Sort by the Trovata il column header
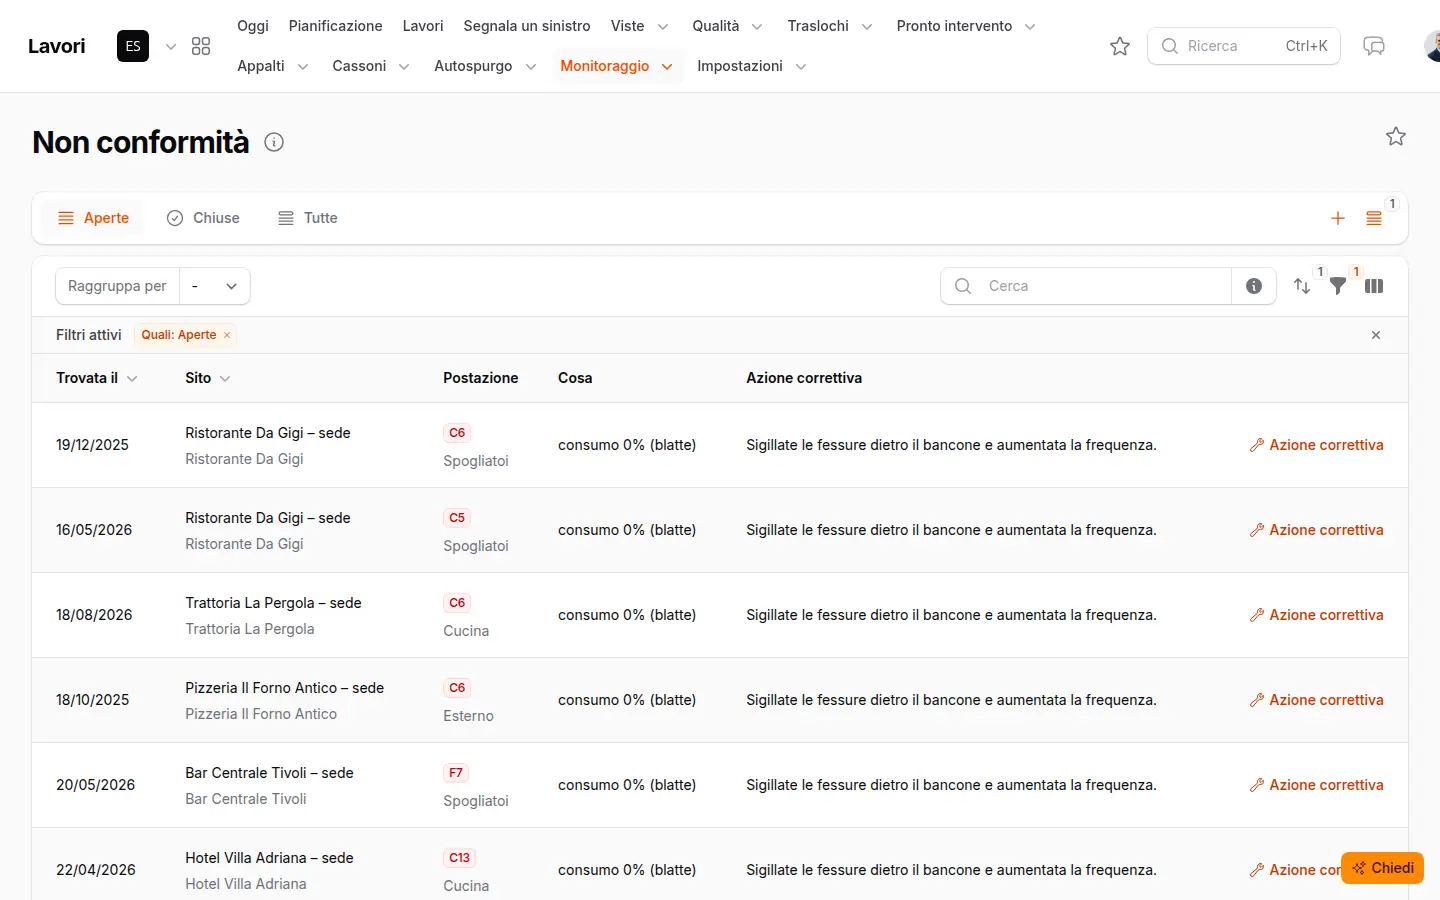Viewport: 1440px width, 900px height. pos(97,378)
